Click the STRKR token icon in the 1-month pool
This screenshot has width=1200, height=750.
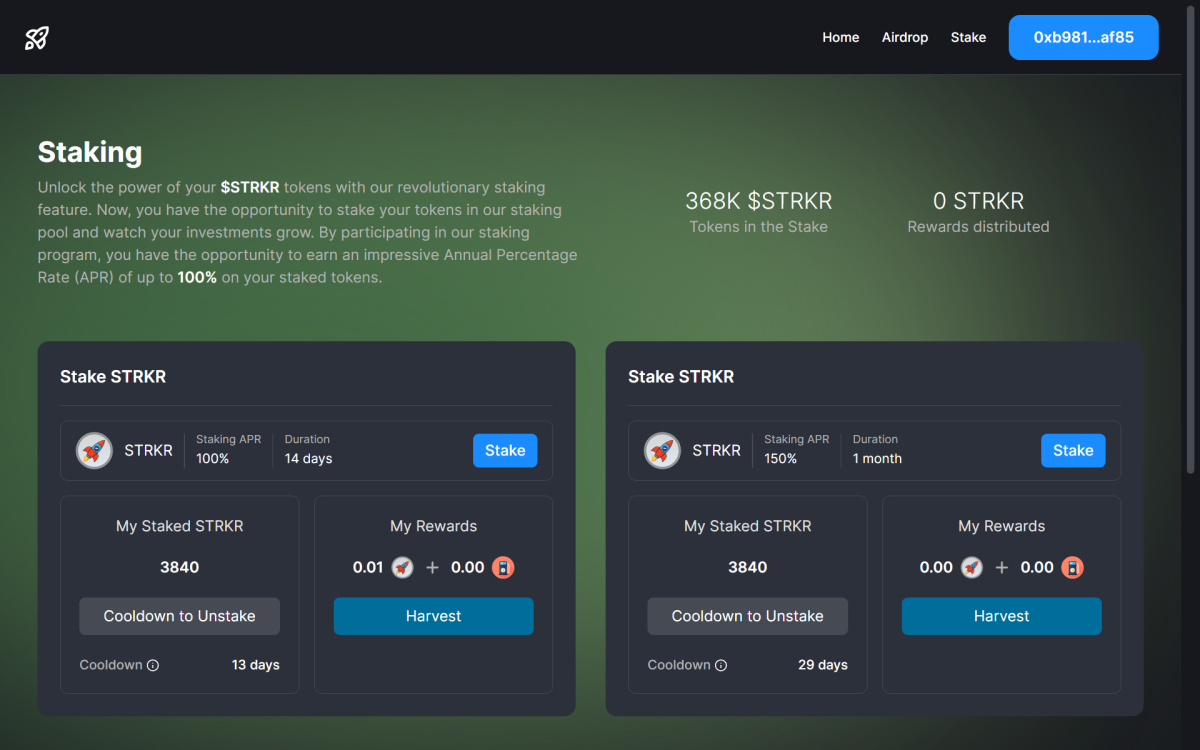[x=662, y=450]
